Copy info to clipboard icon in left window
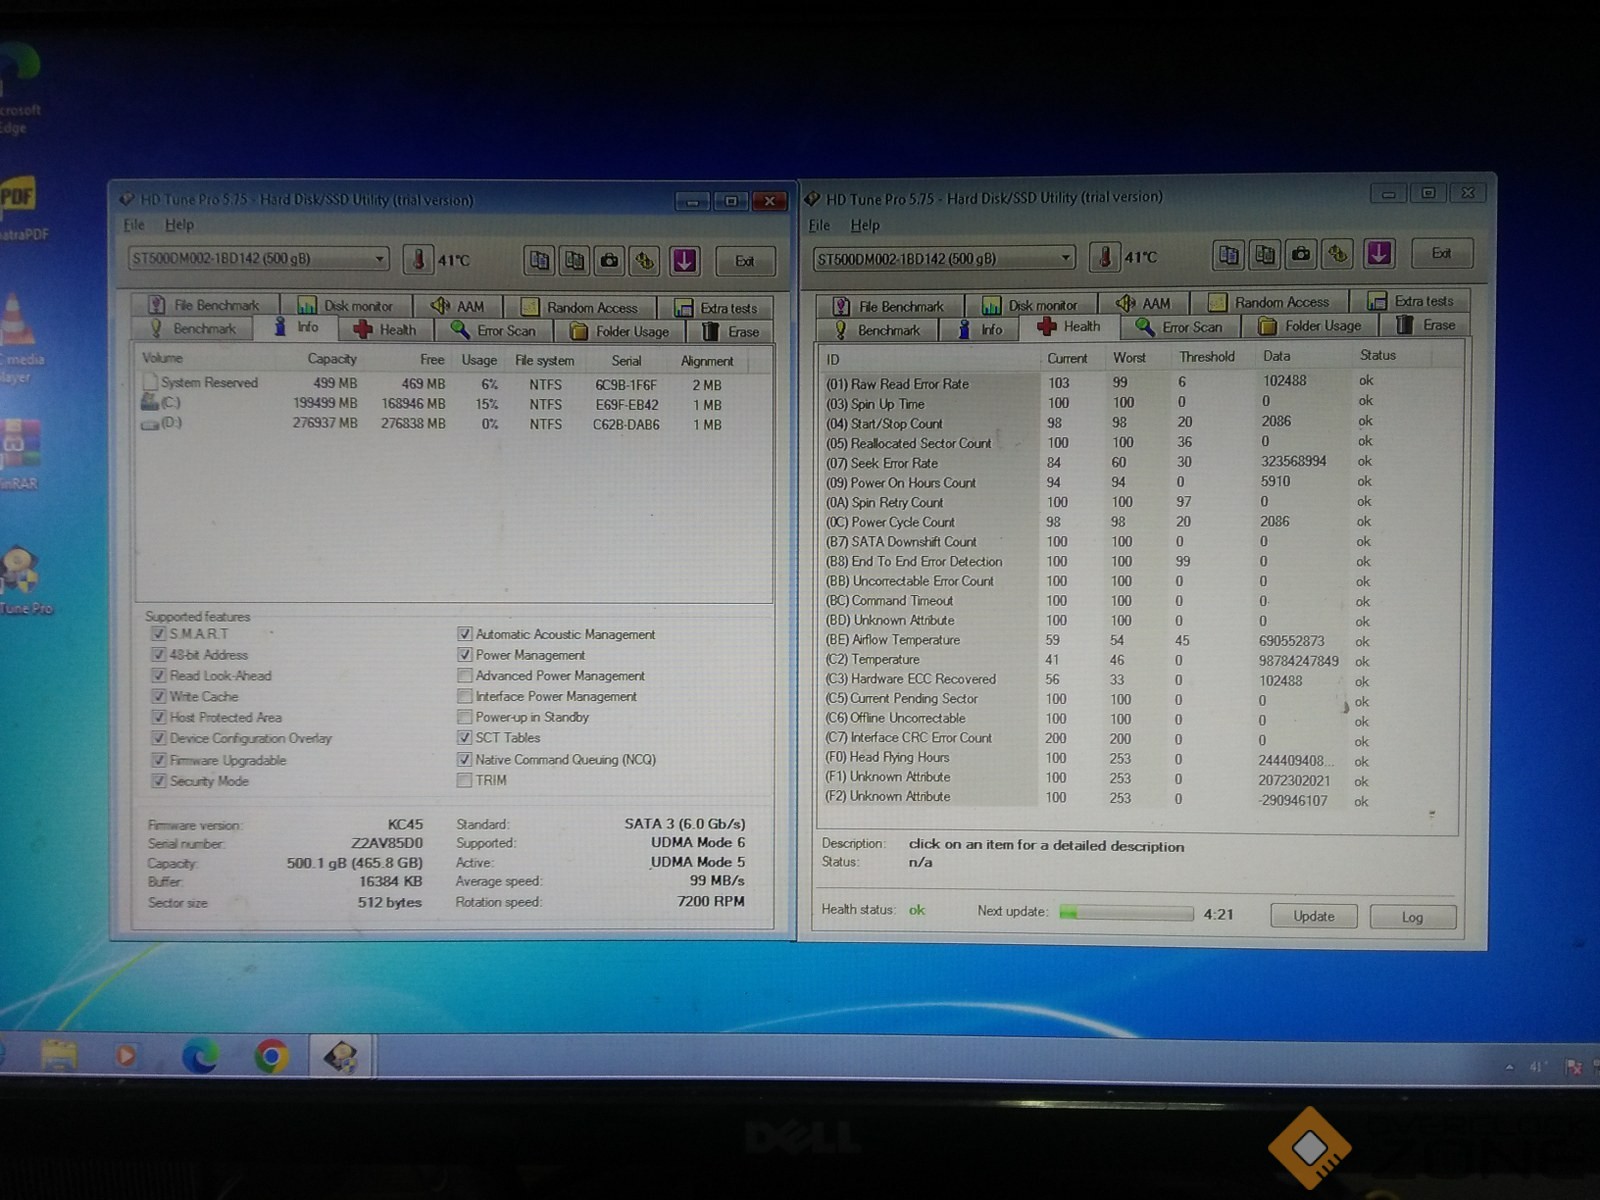 (540, 261)
